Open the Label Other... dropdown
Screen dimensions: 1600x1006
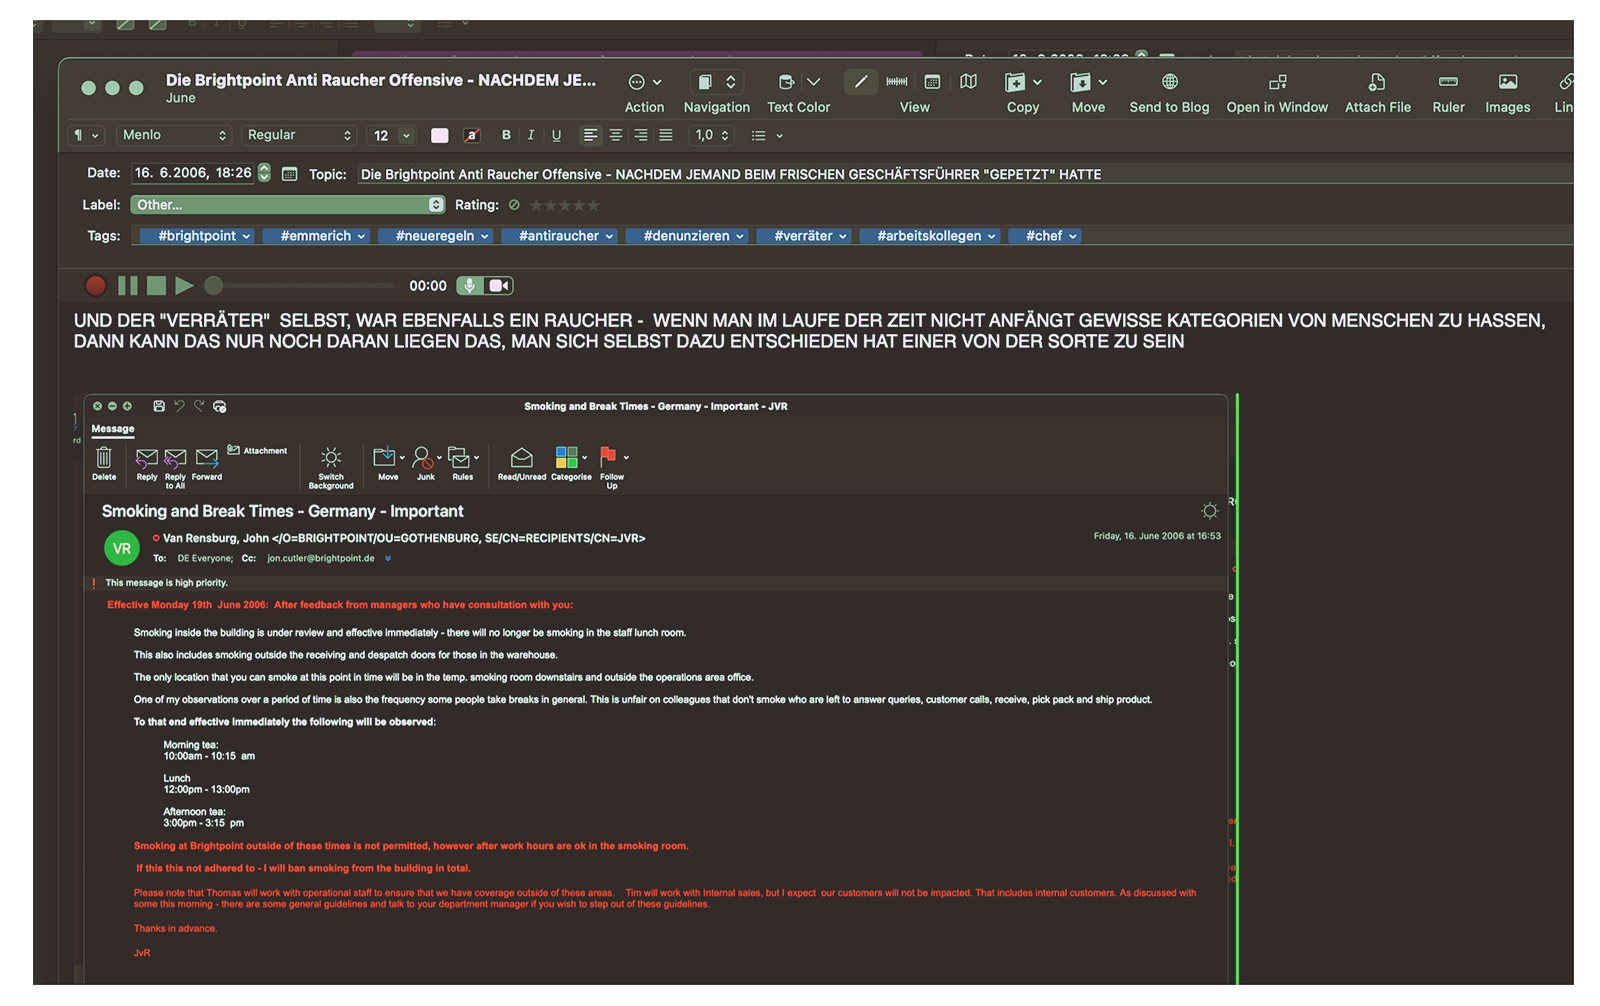[288, 205]
